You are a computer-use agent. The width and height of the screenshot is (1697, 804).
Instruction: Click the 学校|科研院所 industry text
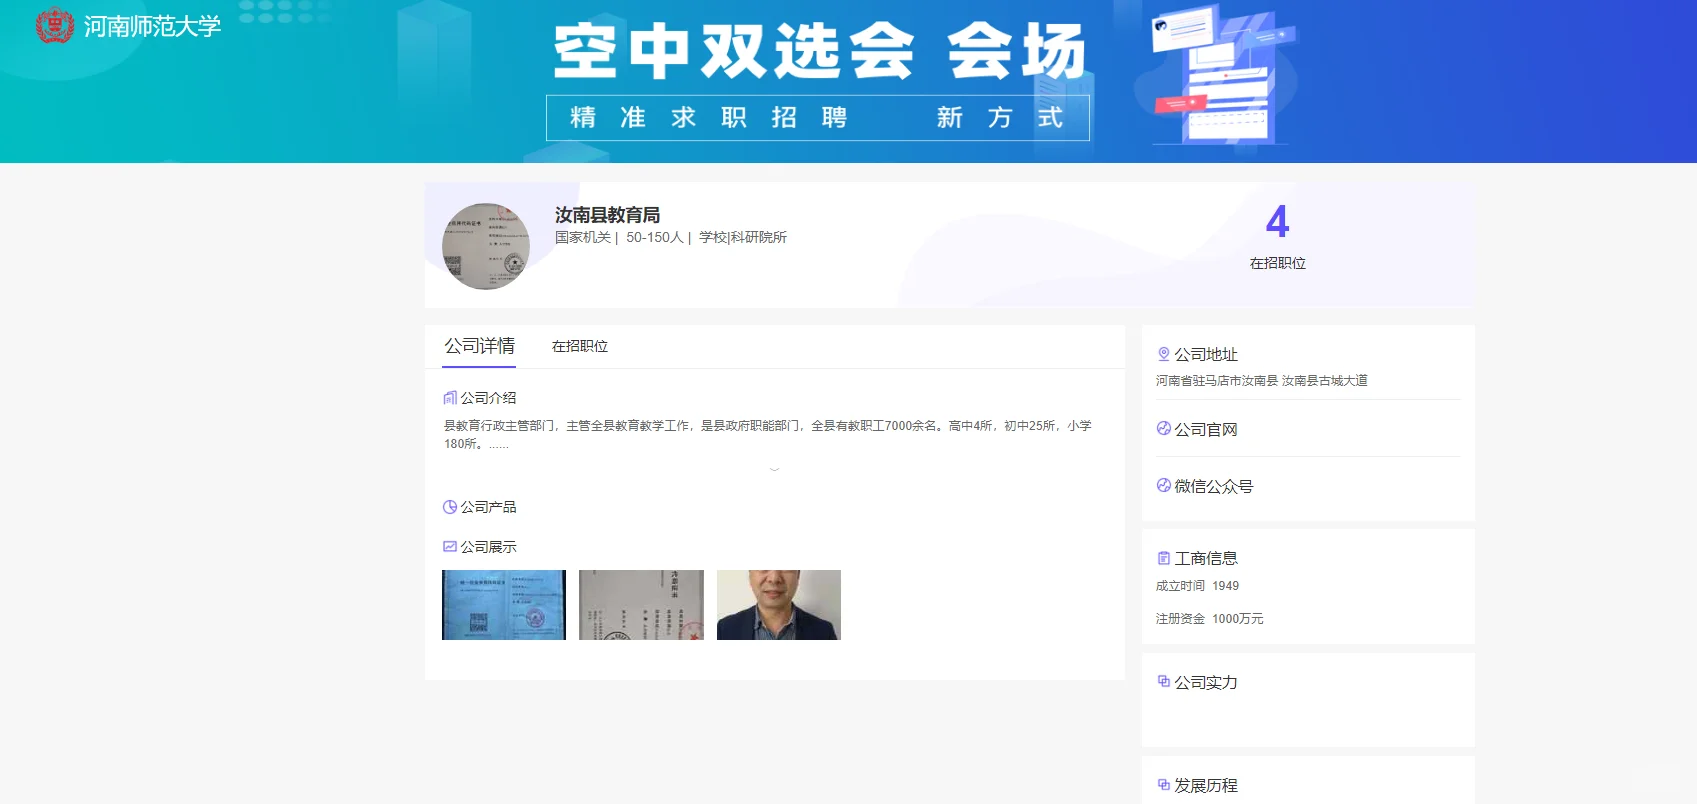tap(743, 237)
